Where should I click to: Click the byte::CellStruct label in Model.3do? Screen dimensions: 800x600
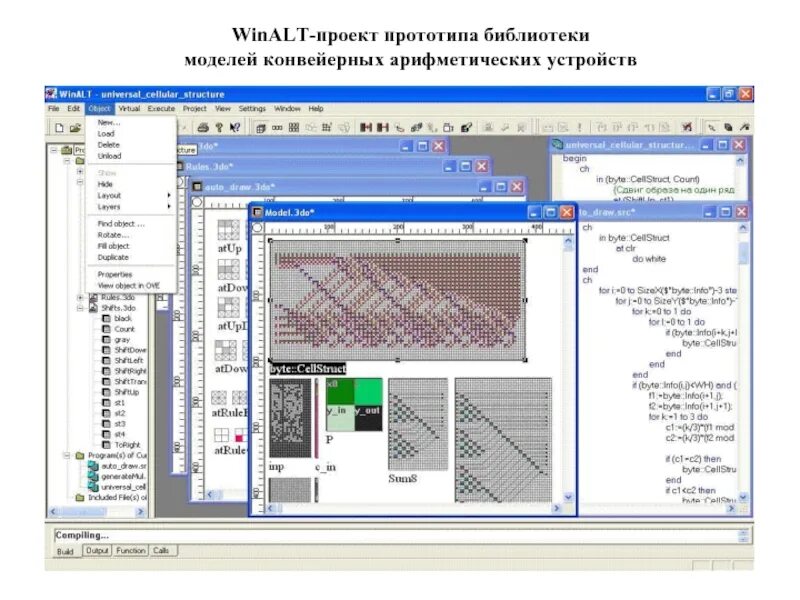[308, 368]
